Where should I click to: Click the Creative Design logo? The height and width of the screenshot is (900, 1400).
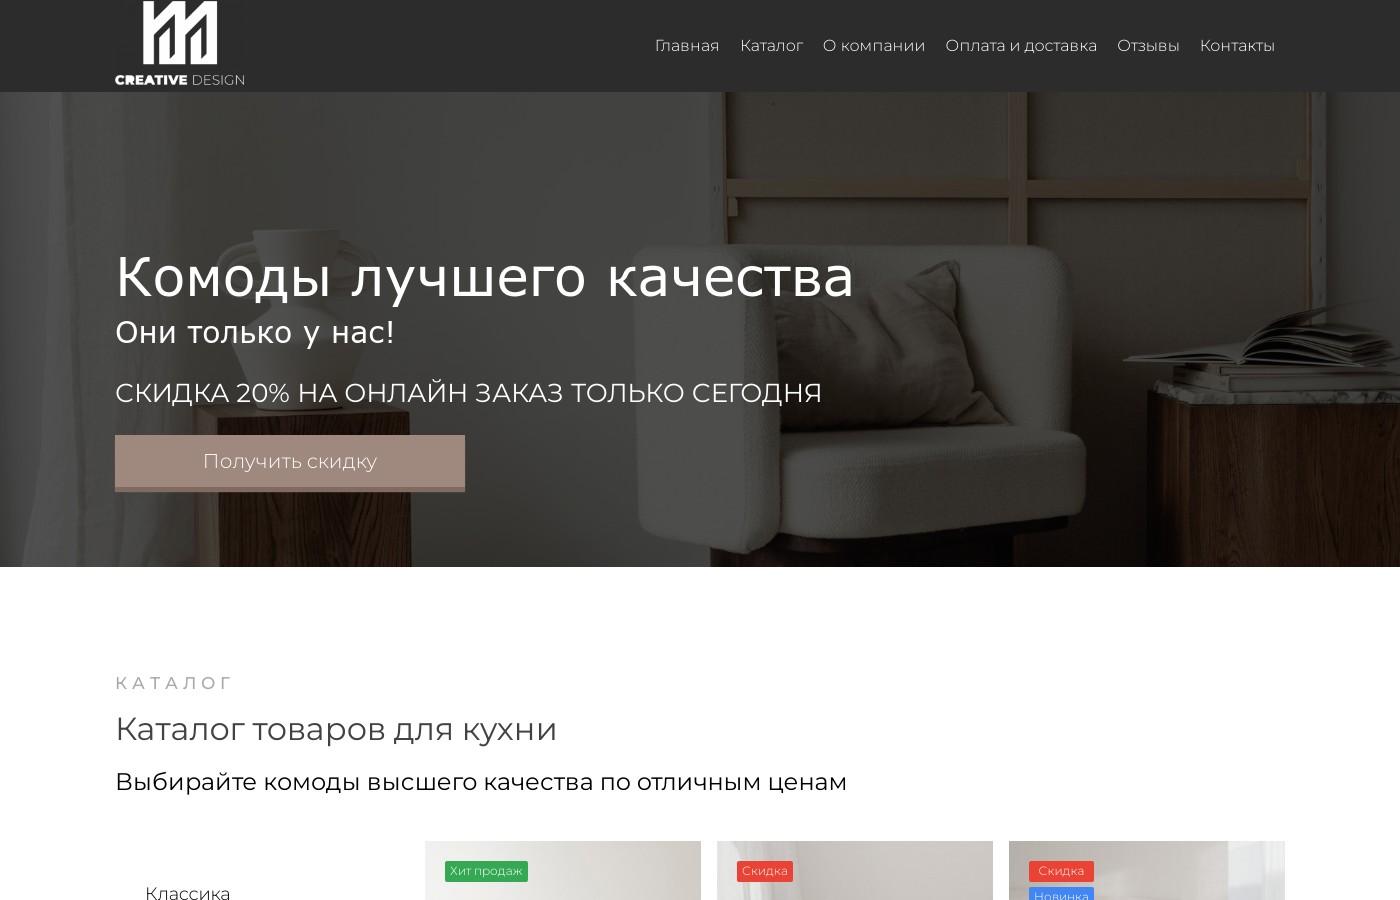(x=180, y=44)
